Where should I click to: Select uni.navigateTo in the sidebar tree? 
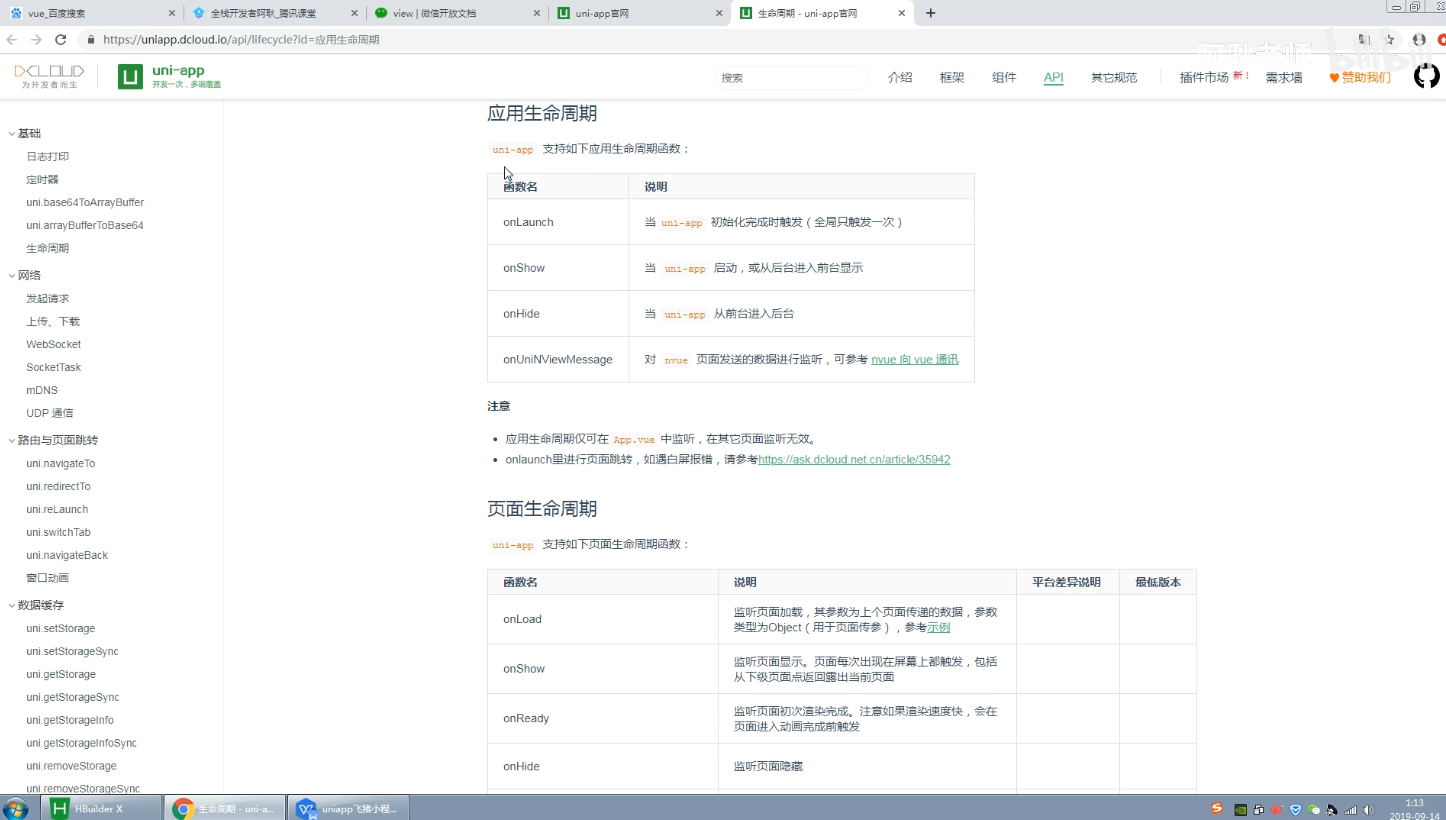[63, 463]
